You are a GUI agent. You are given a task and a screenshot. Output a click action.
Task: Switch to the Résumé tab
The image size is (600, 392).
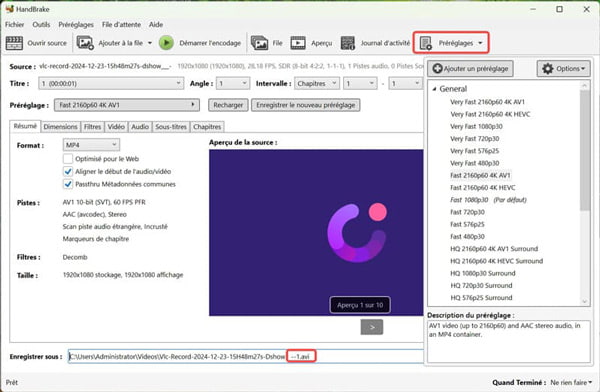pyautogui.click(x=25, y=126)
